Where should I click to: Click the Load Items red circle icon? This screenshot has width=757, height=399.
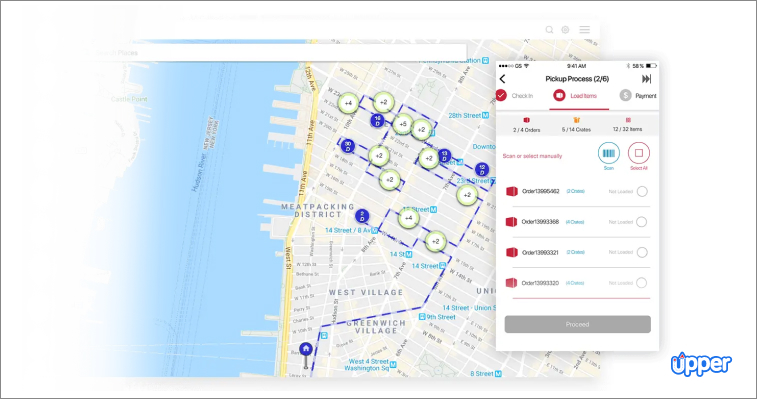(559, 96)
